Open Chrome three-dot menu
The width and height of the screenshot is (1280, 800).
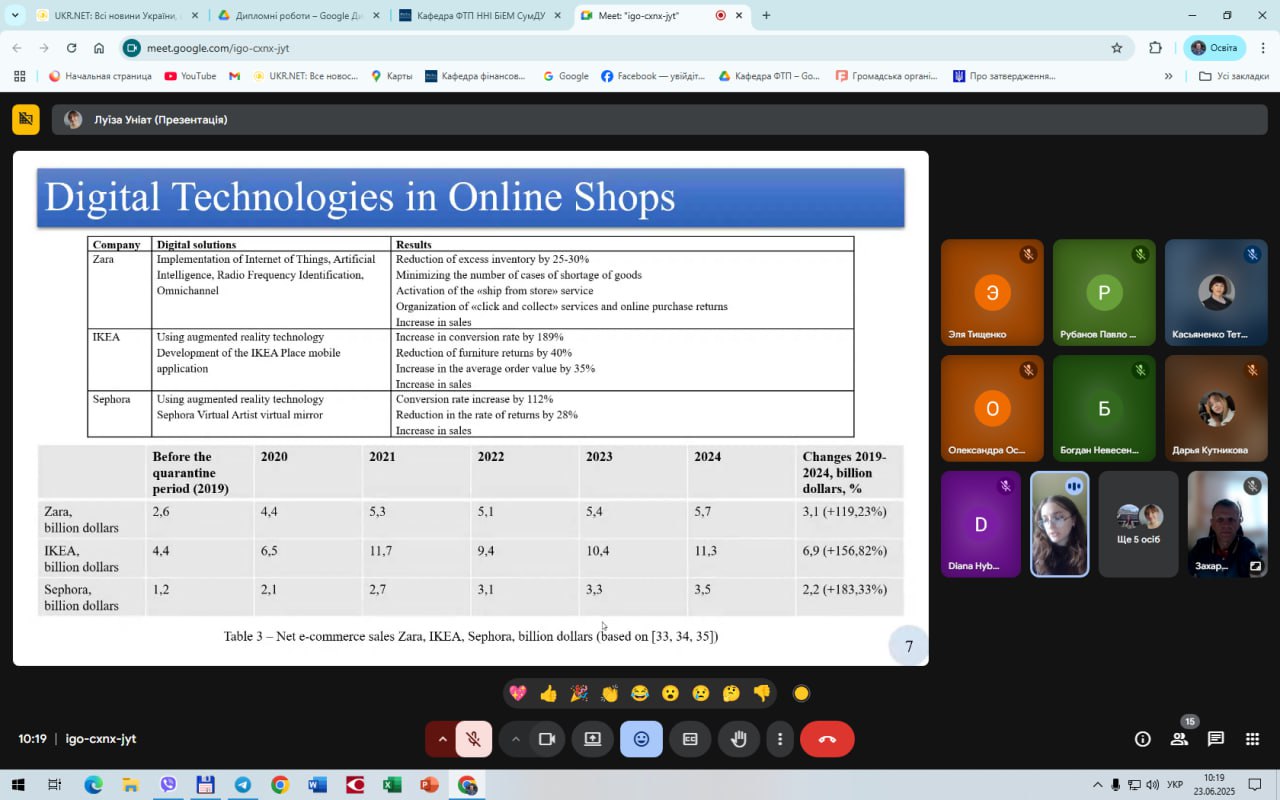tap(1264, 48)
